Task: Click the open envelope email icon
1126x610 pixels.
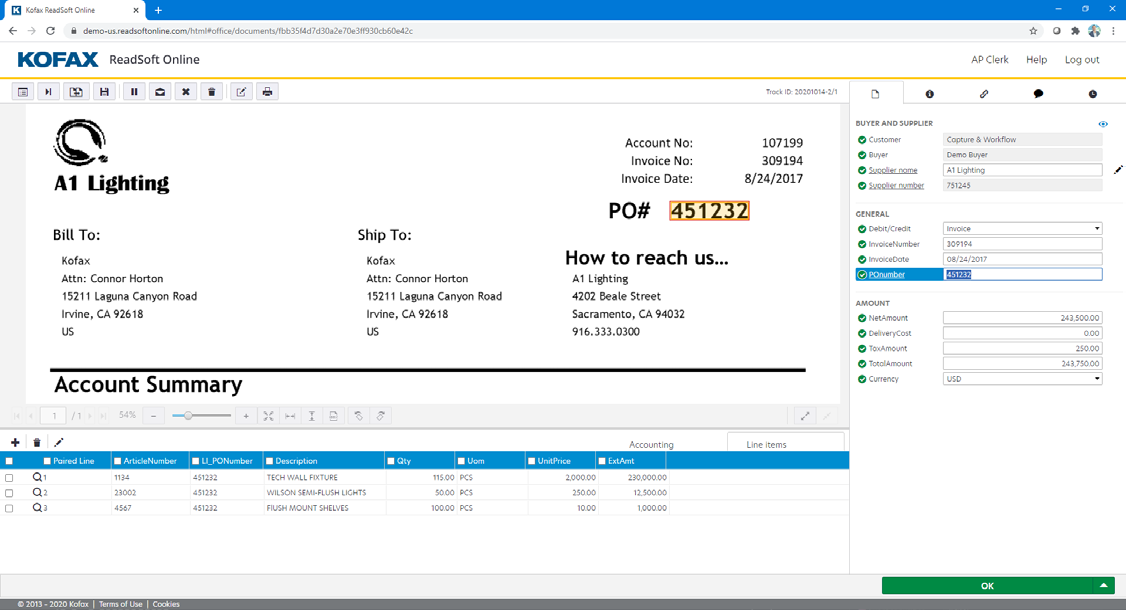Action: point(160,92)
